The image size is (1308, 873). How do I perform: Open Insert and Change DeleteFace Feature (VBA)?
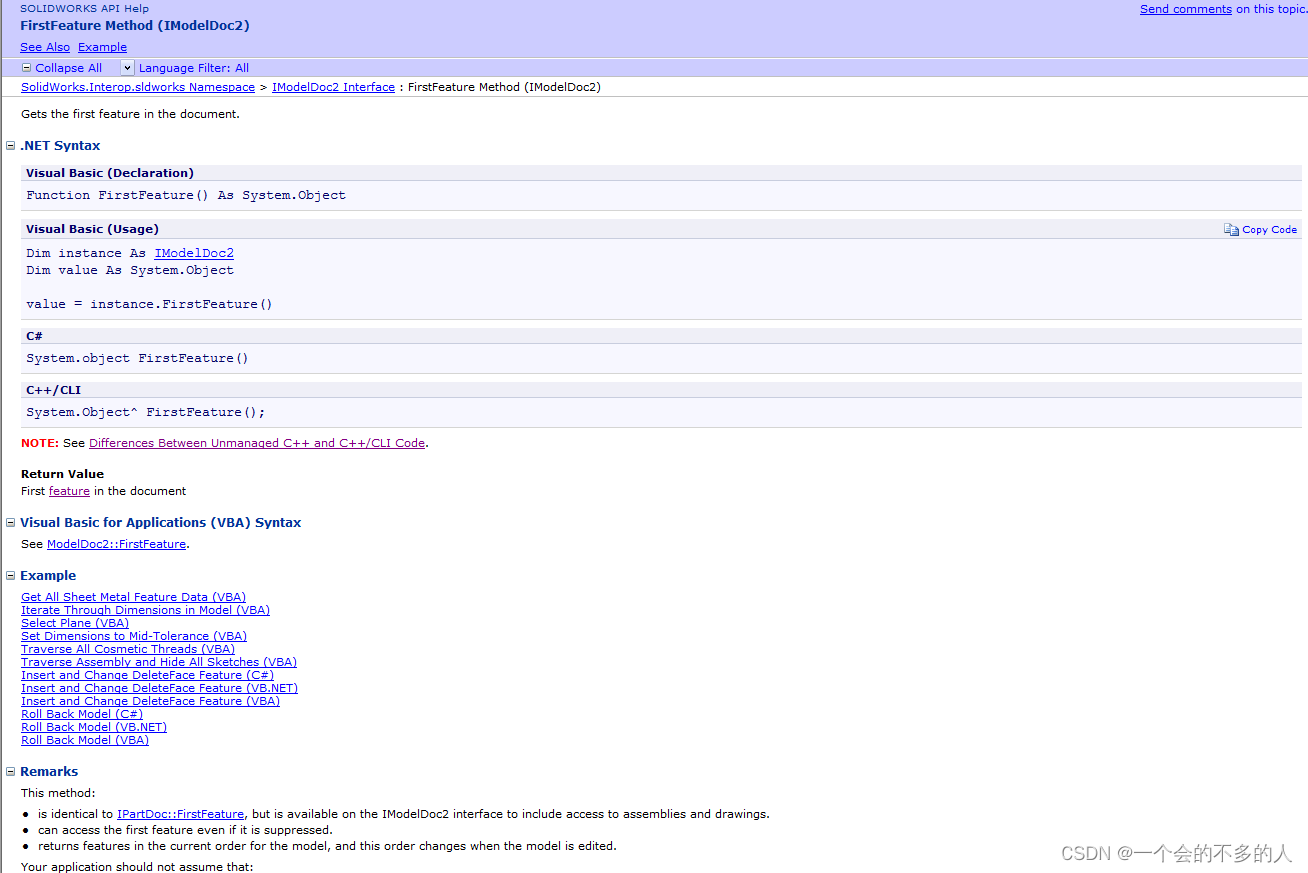pyautogui.click(x=150, y=701)
